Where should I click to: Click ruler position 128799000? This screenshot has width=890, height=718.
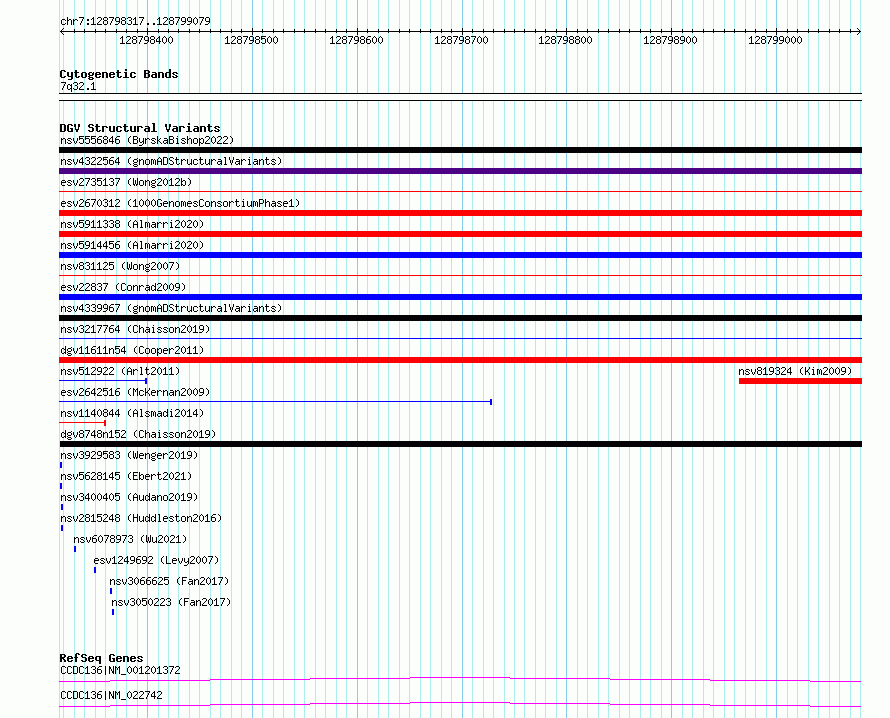point(775,40)
